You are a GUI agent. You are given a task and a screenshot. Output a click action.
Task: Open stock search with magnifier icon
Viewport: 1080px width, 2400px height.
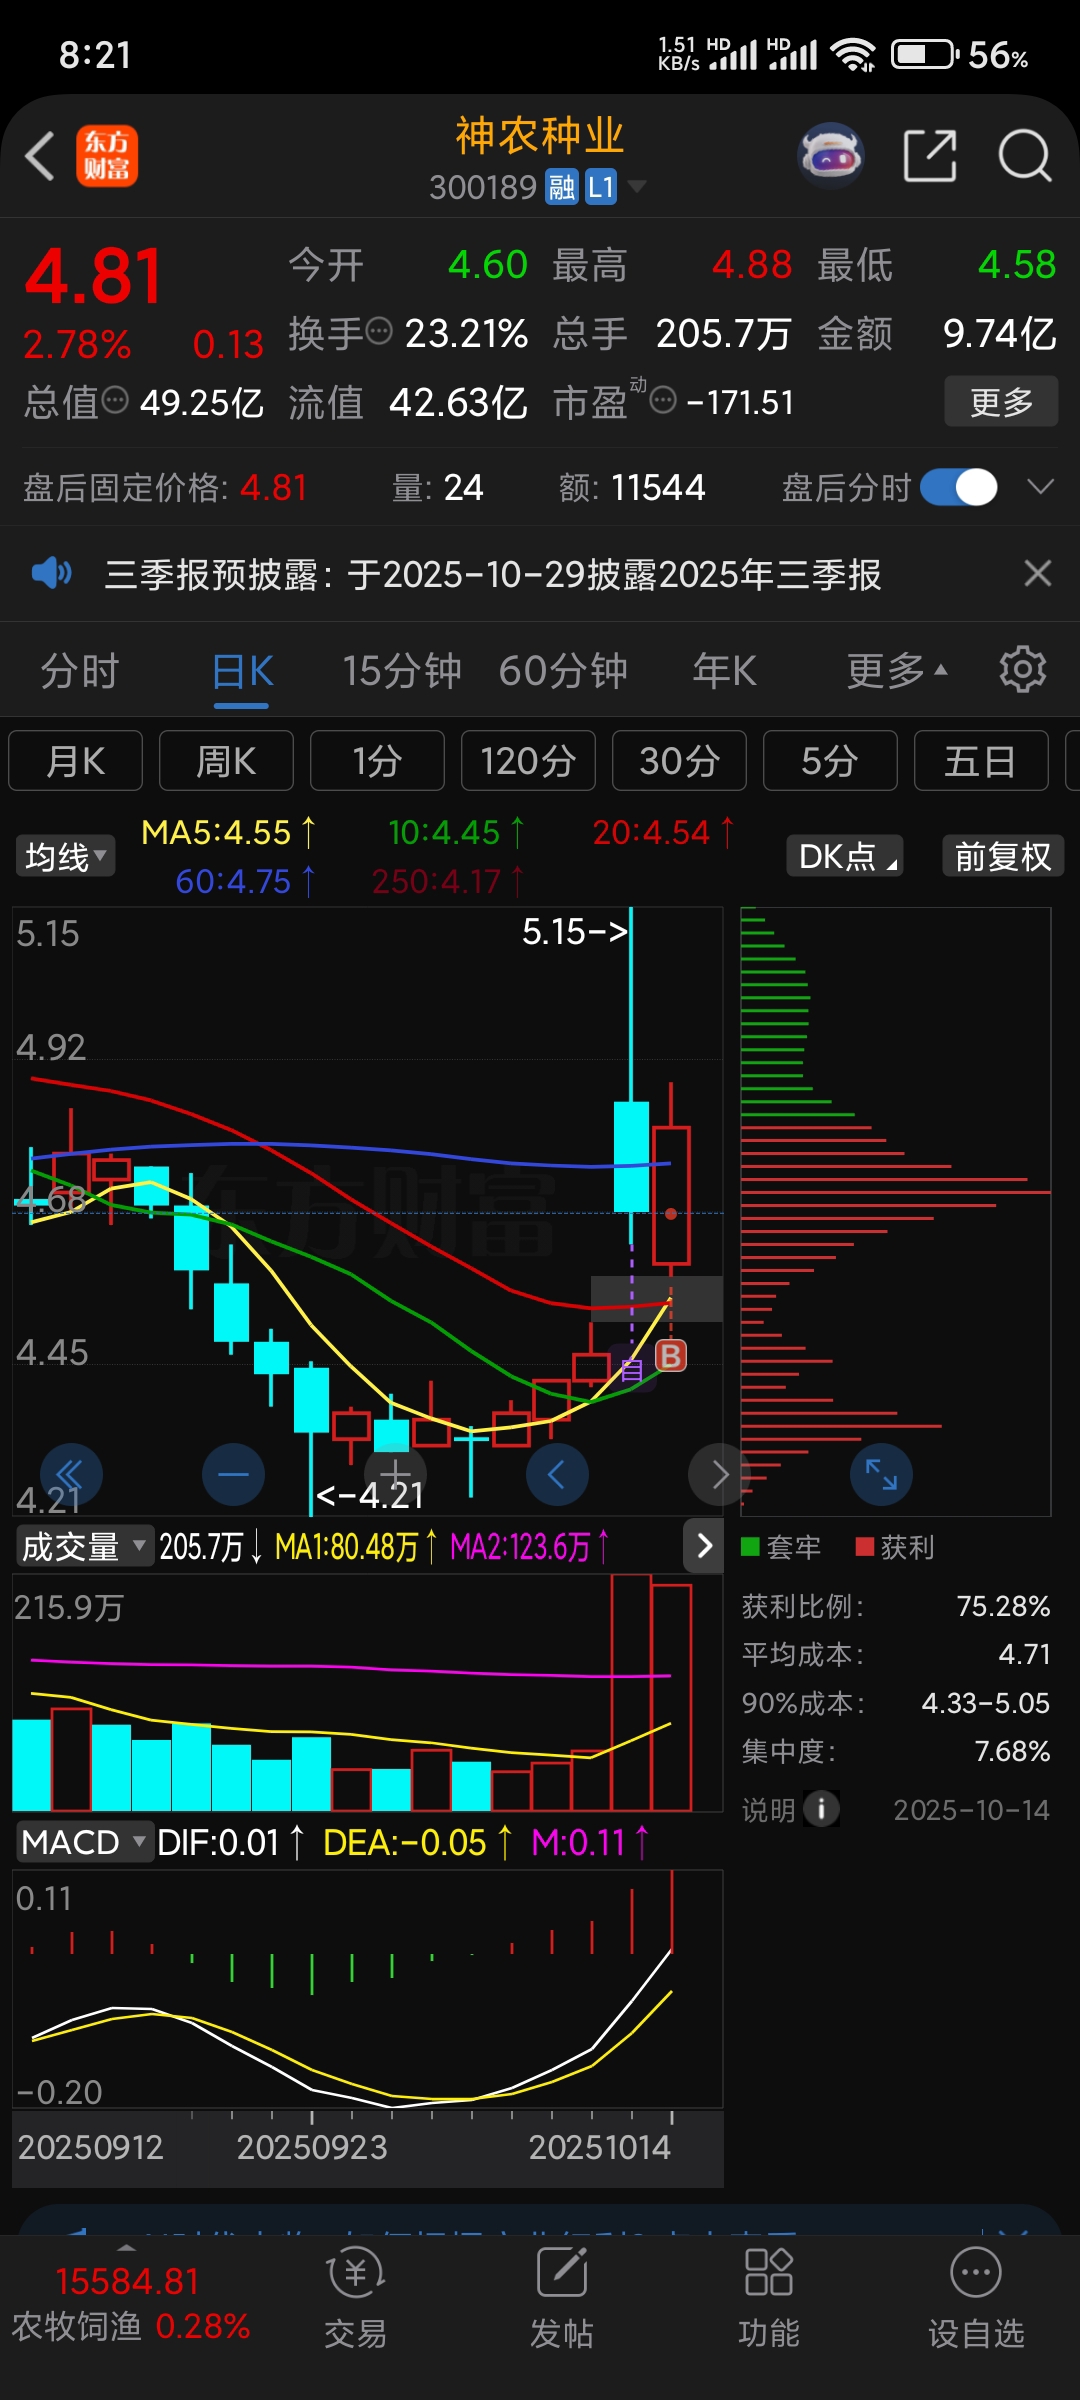(1025, 156)
